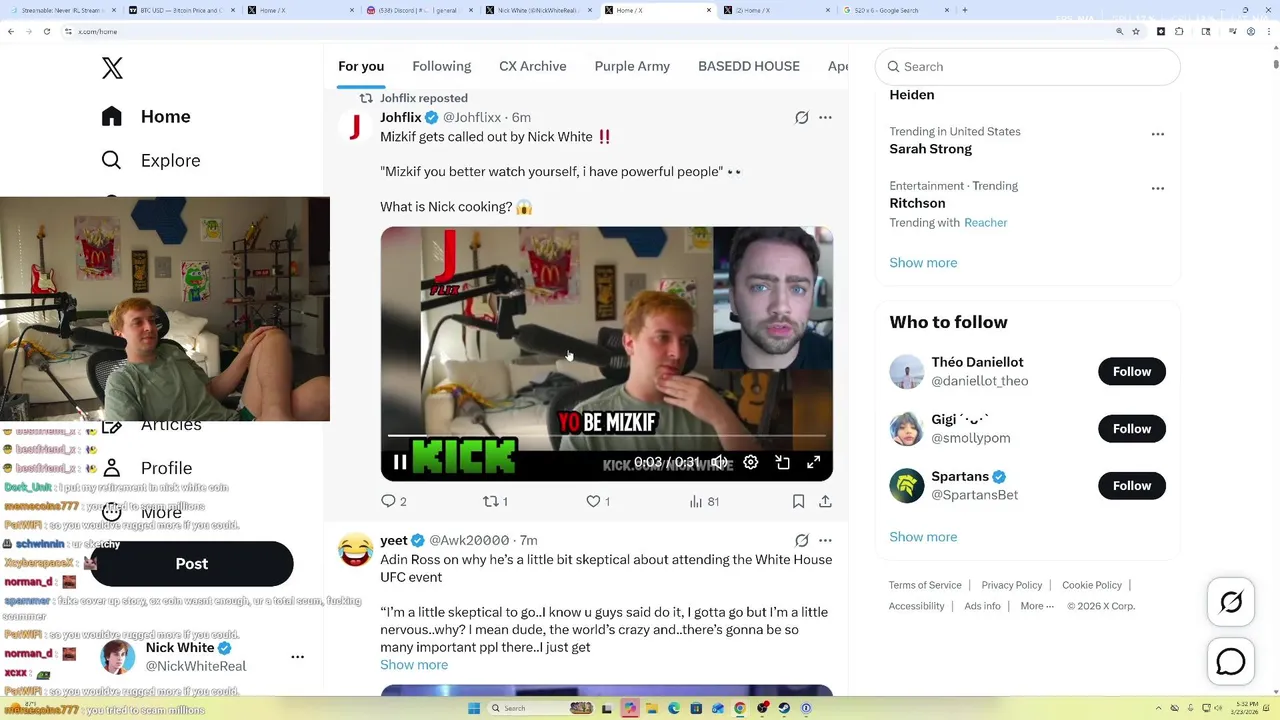Click Grok explain icon on yeet tweet
The width and height of the screenshot is (1280, 720).
tap(801, 540)
